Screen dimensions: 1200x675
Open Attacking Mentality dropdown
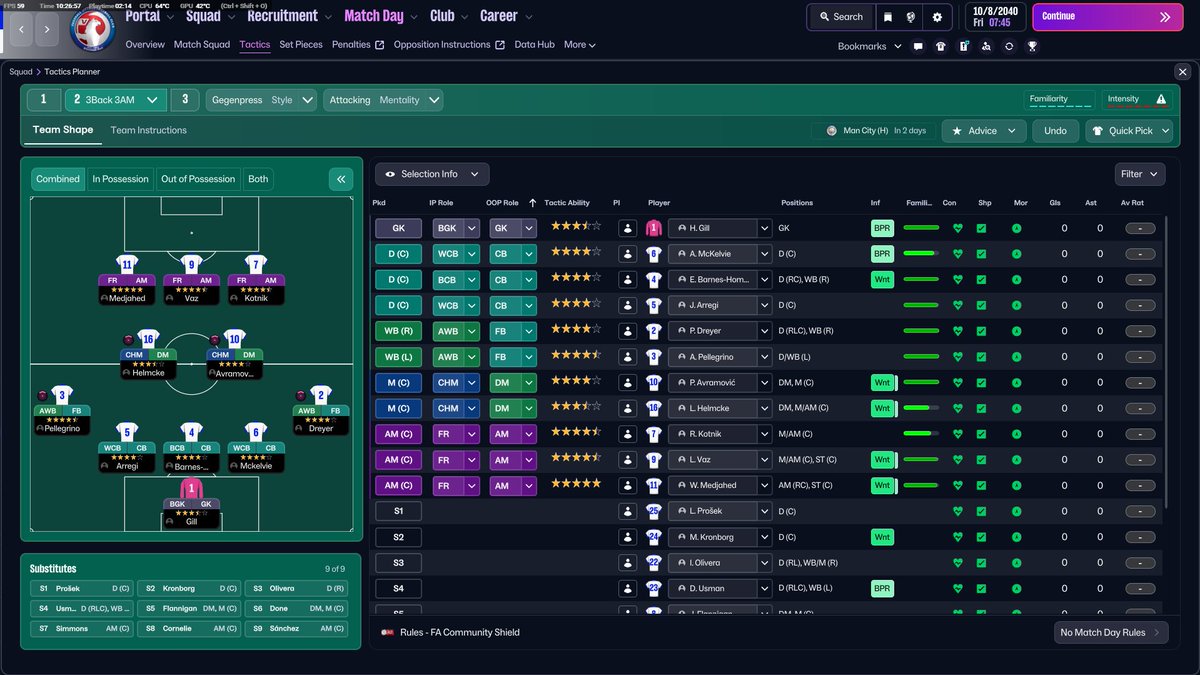pos(383,100)
